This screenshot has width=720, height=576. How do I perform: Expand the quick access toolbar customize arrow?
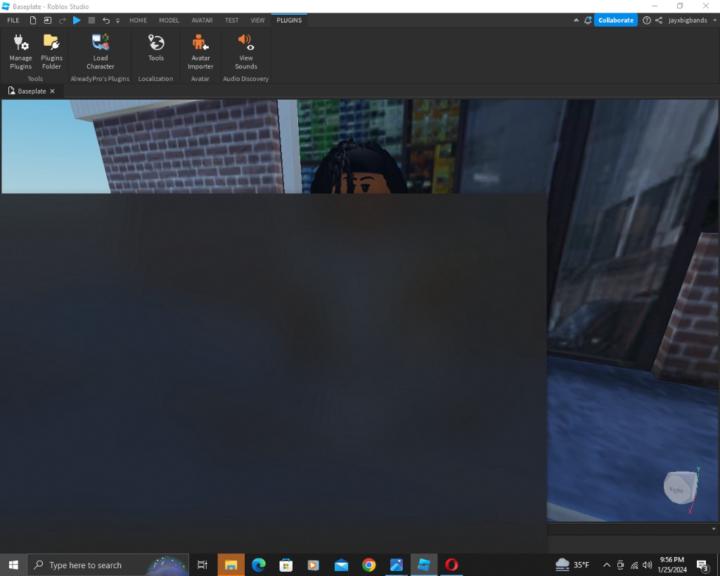point(118,21)
